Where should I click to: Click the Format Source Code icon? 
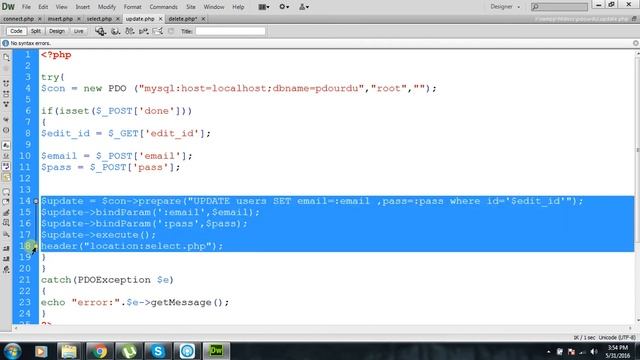[6, 270]
